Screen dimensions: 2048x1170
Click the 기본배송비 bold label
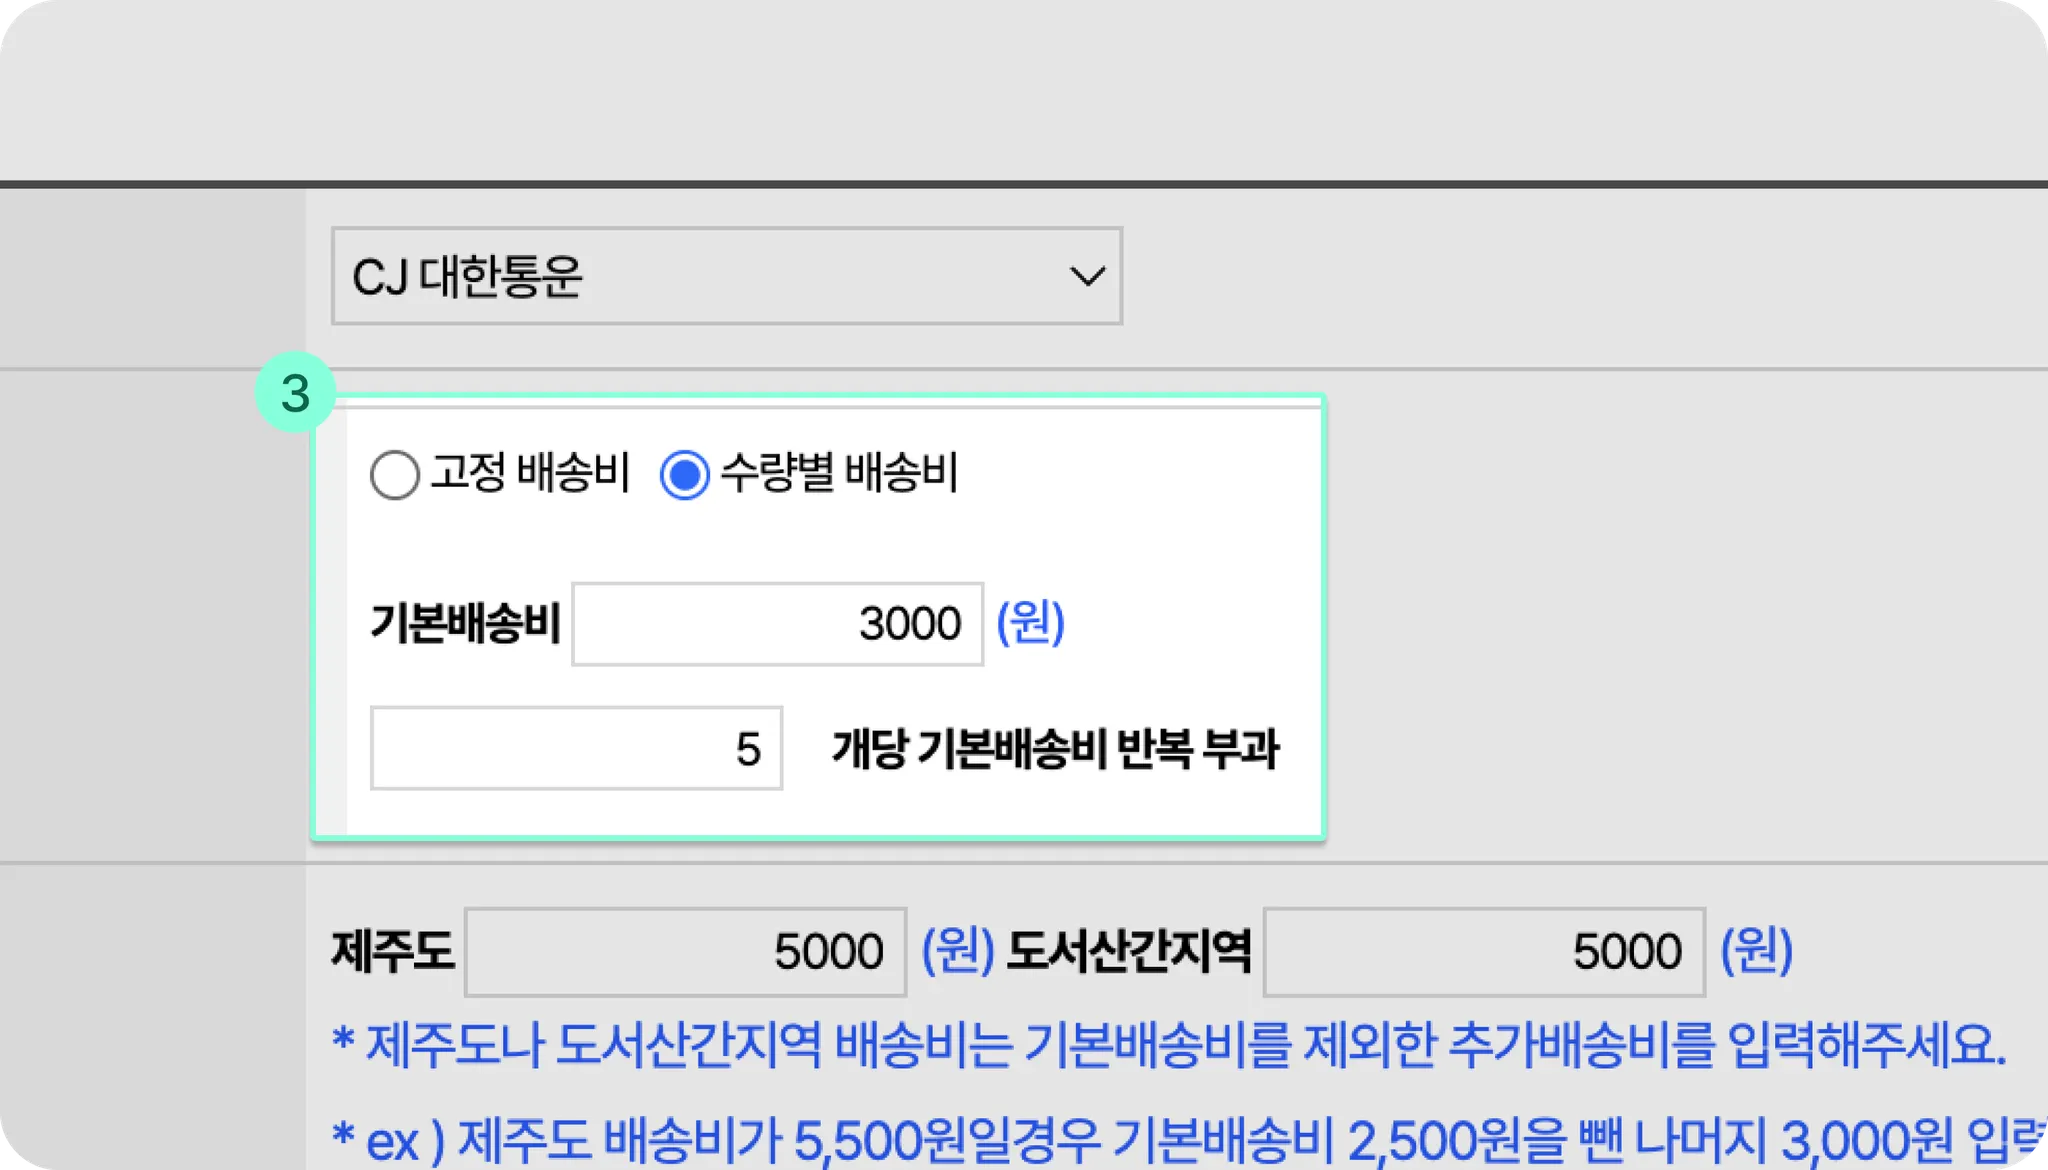[465, 624]
